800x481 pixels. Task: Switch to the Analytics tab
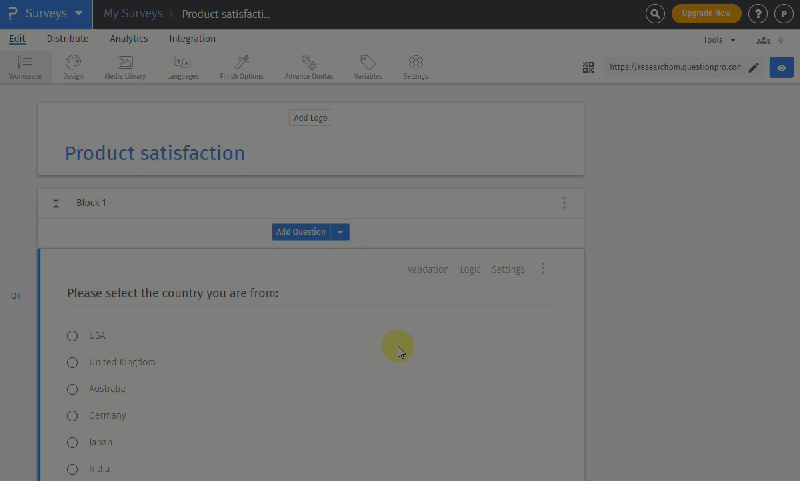(129, 39)
